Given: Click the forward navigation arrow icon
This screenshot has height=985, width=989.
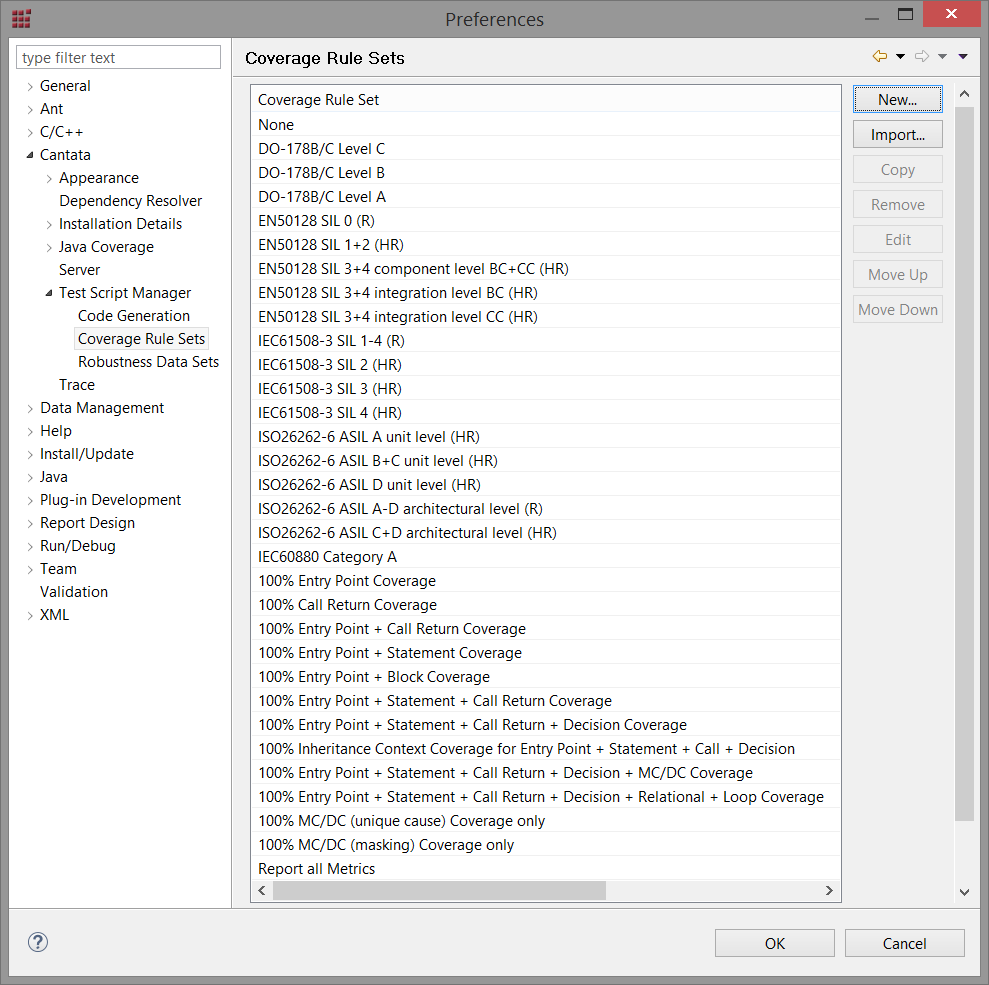Looking at the screenshot, I should coord(922,56).
